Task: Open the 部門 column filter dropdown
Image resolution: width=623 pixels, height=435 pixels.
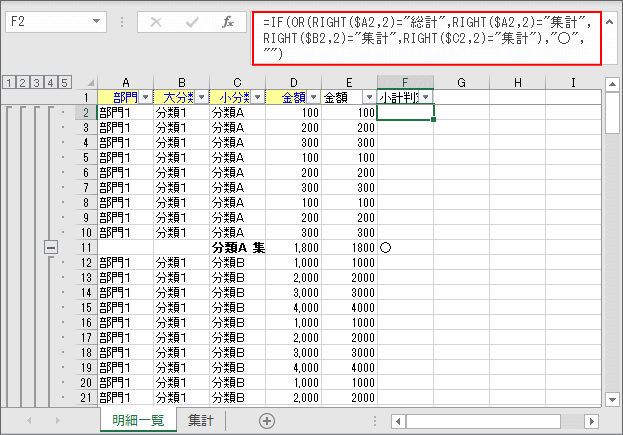Action: click(146, 96)
